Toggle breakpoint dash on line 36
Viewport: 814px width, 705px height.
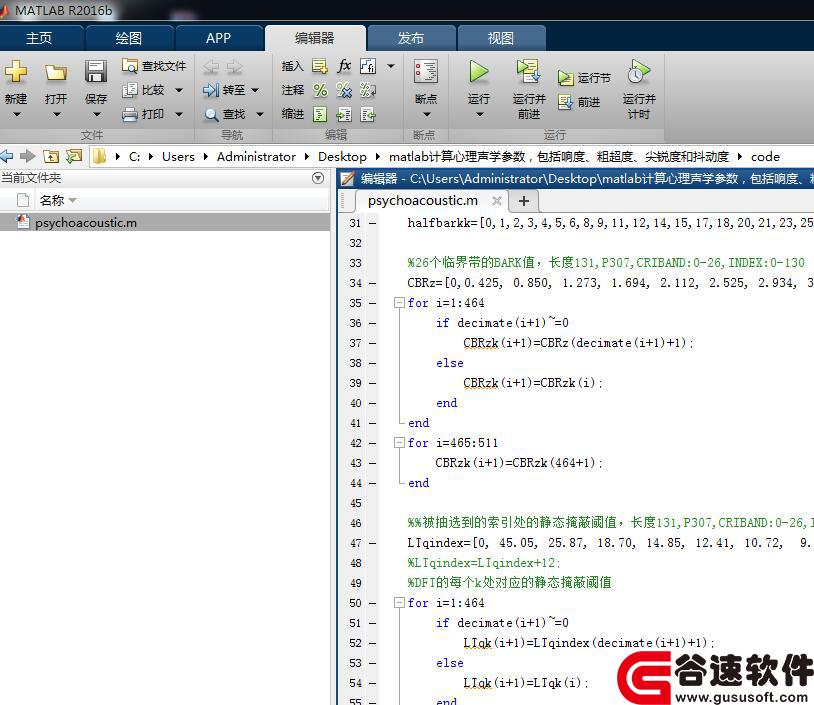point(373,323)
